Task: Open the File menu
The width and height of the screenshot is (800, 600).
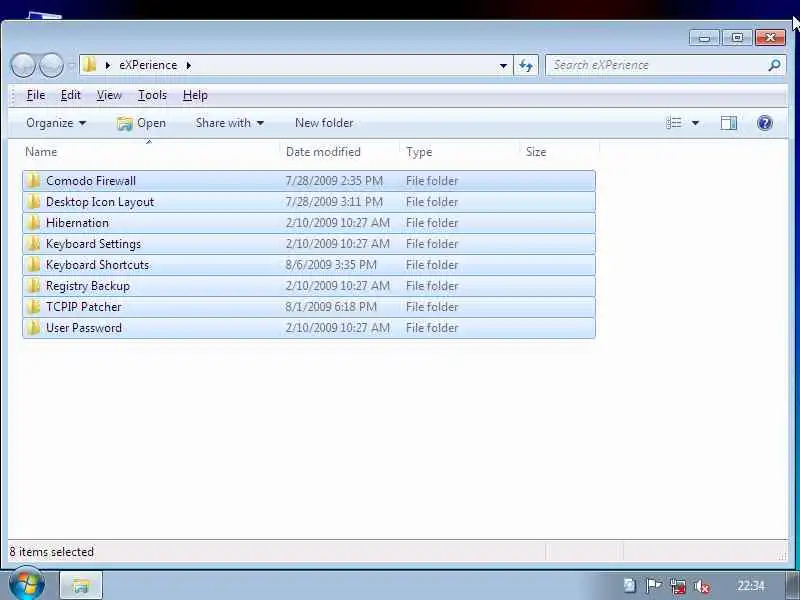Action: coord(36,95)
